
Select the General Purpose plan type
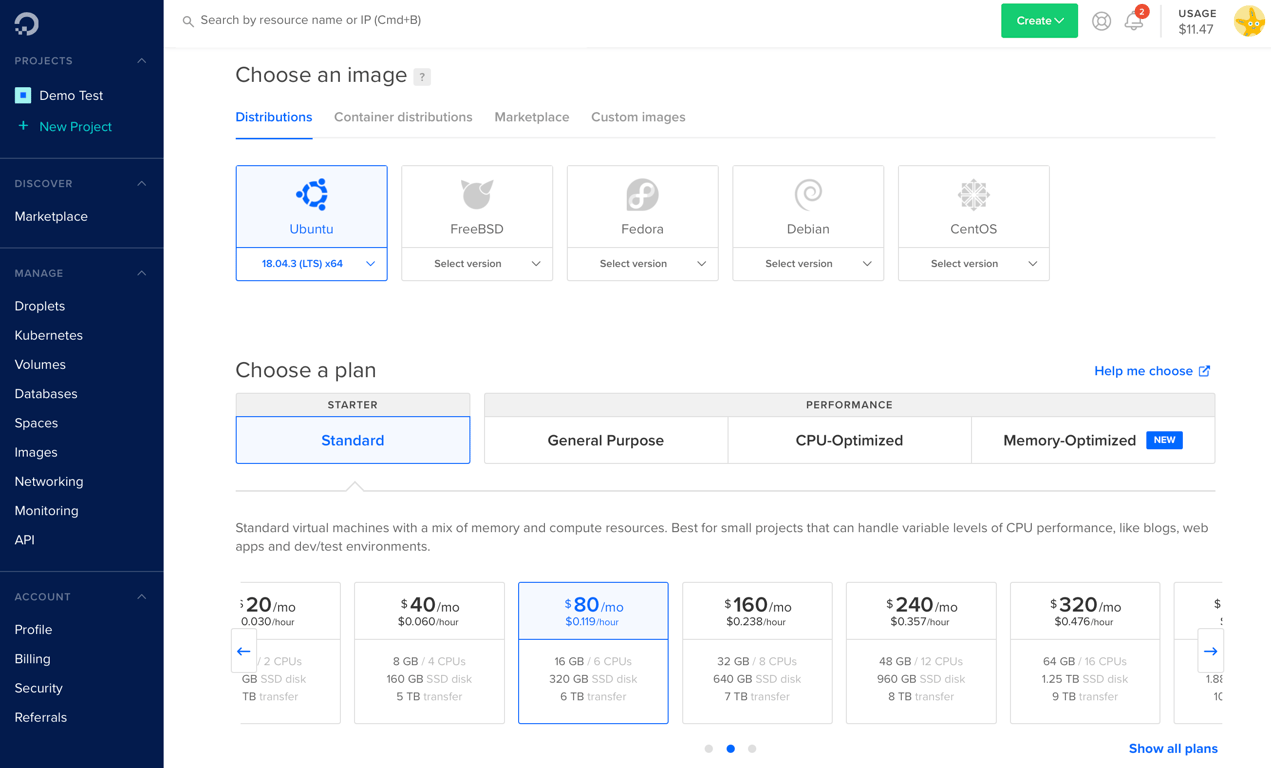pyautogui.click(x=606, y=440)
